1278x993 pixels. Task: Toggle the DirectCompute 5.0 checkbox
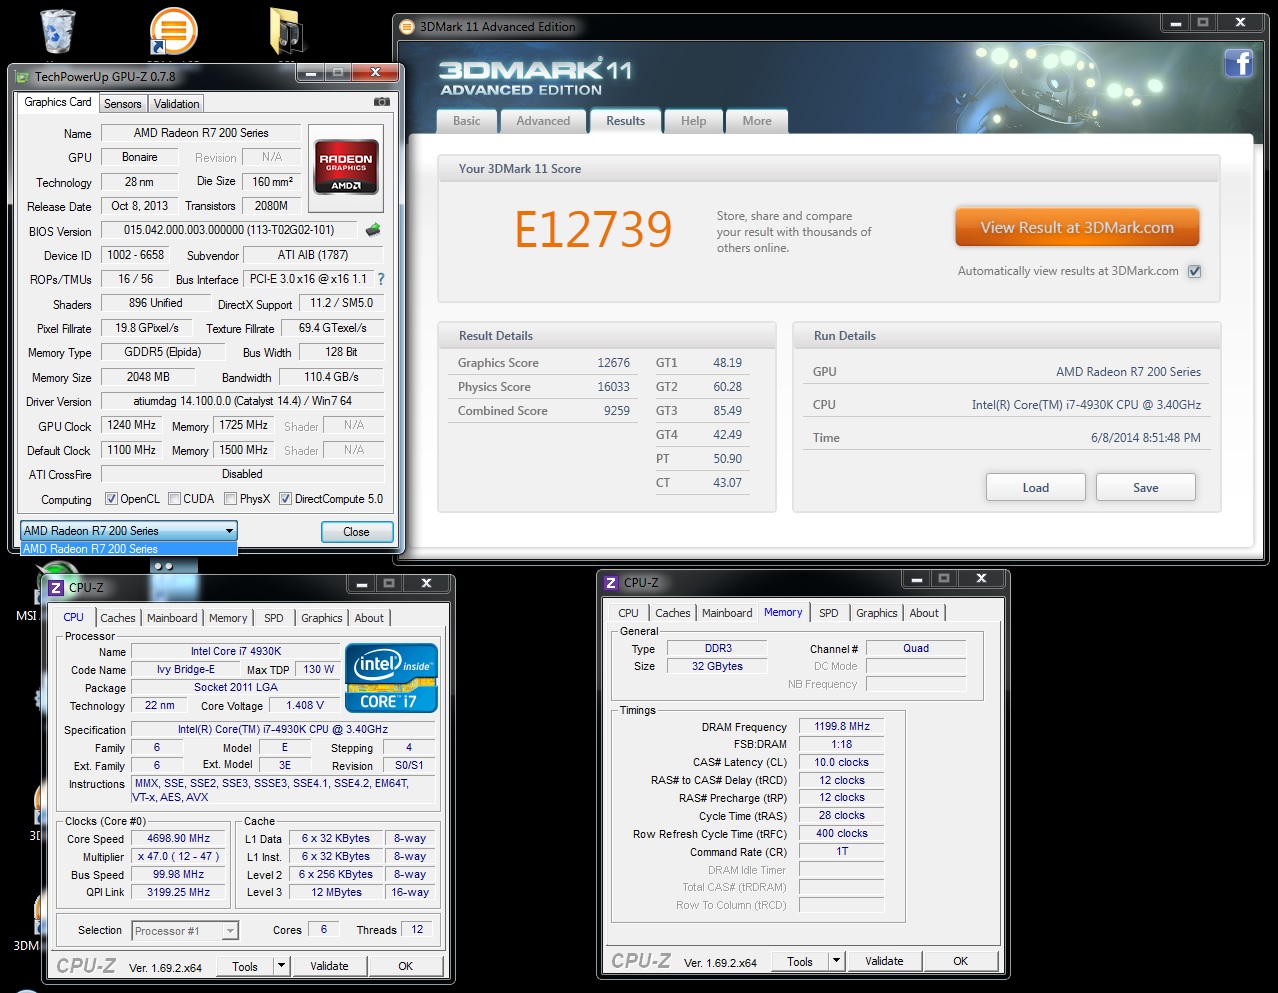(285, 499)
